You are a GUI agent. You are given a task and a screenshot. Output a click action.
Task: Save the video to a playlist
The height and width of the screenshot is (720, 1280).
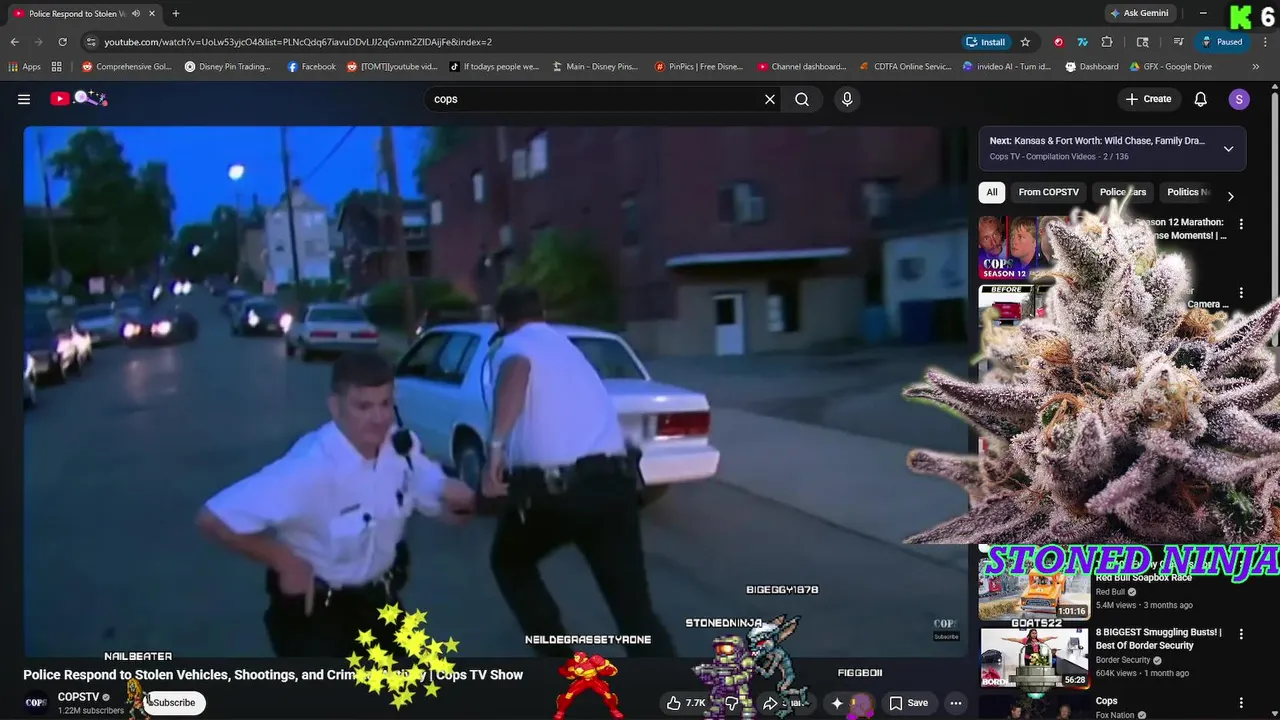pos(909,703)
